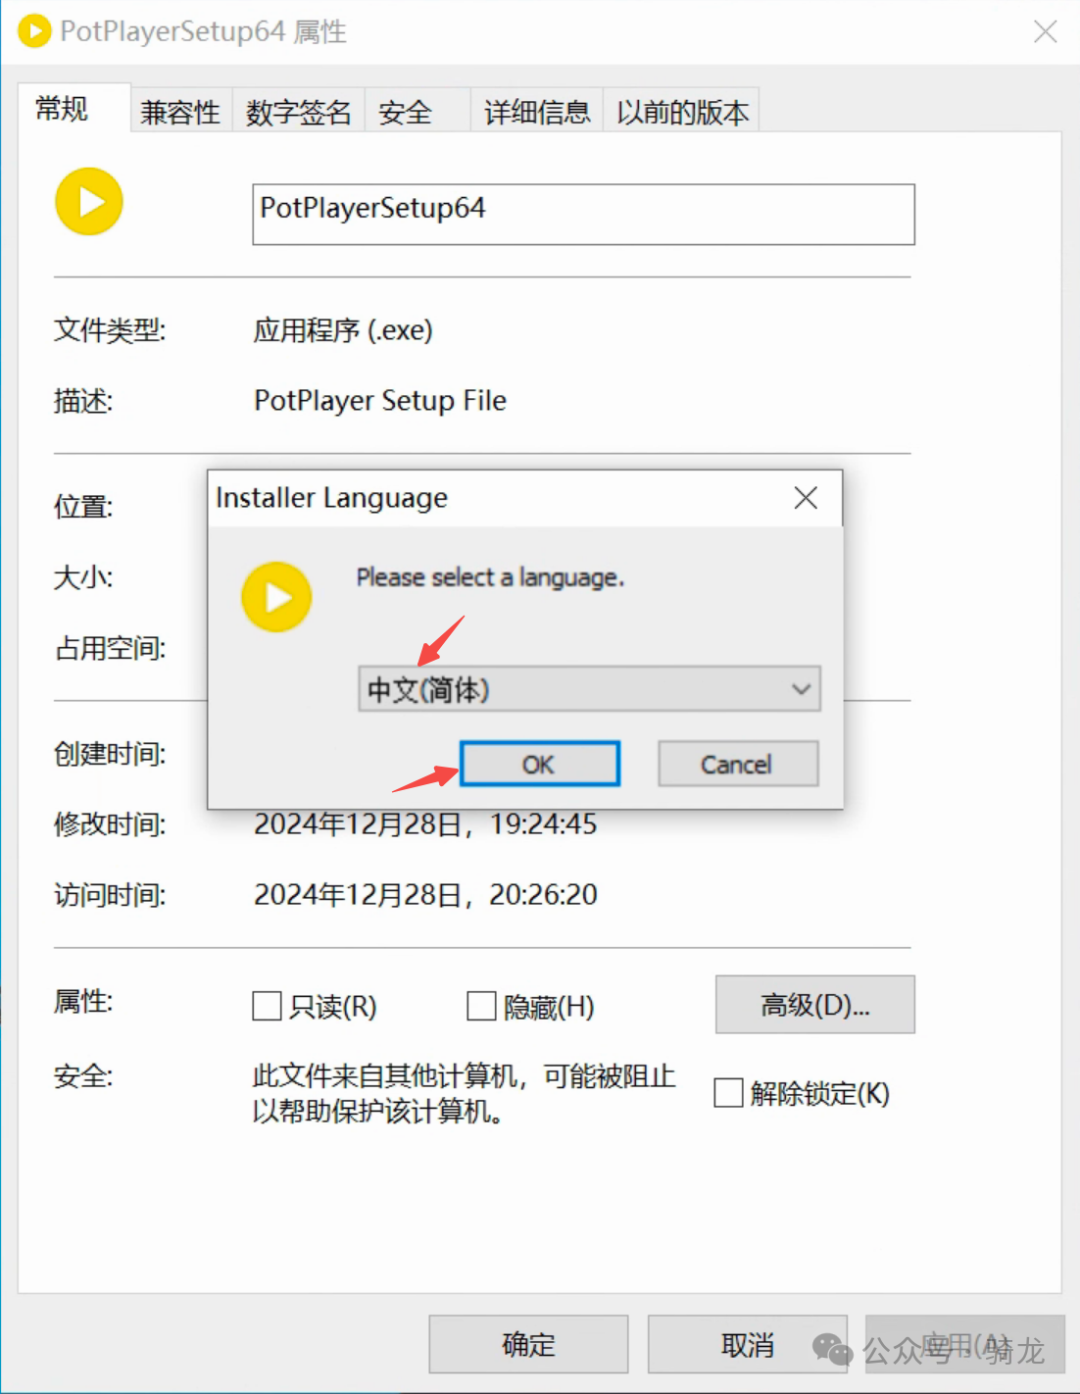Viewport: 1080px width, 1394px height.
Task: Click the WeChat watermark icon near the Apply button
Action: (833, 1347)
